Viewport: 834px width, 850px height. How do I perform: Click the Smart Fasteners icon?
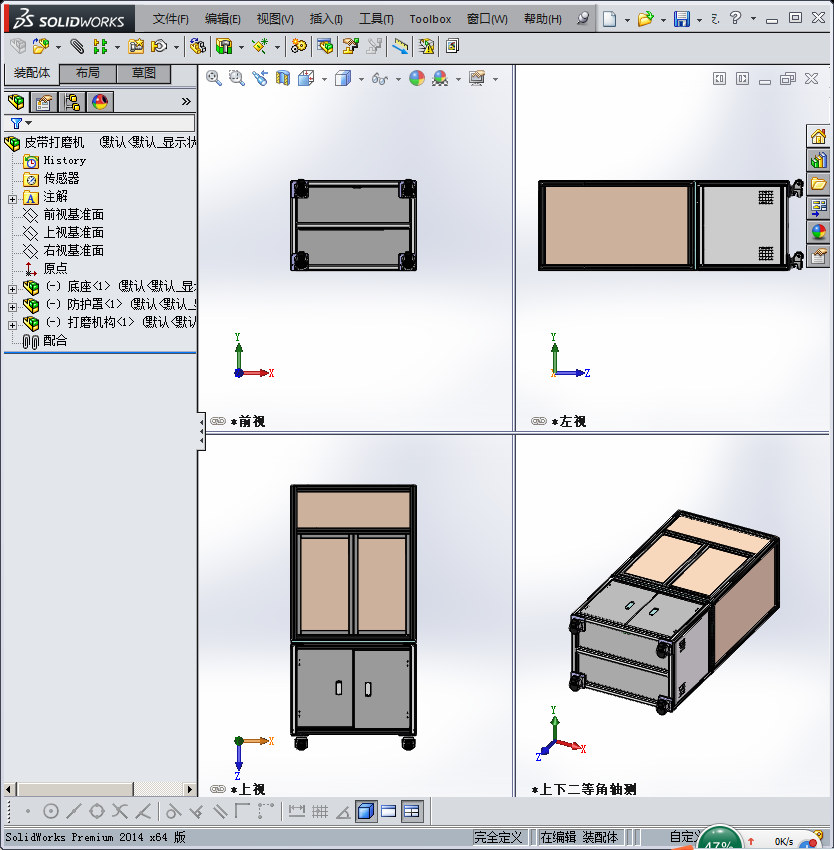(x=136, y=46)
